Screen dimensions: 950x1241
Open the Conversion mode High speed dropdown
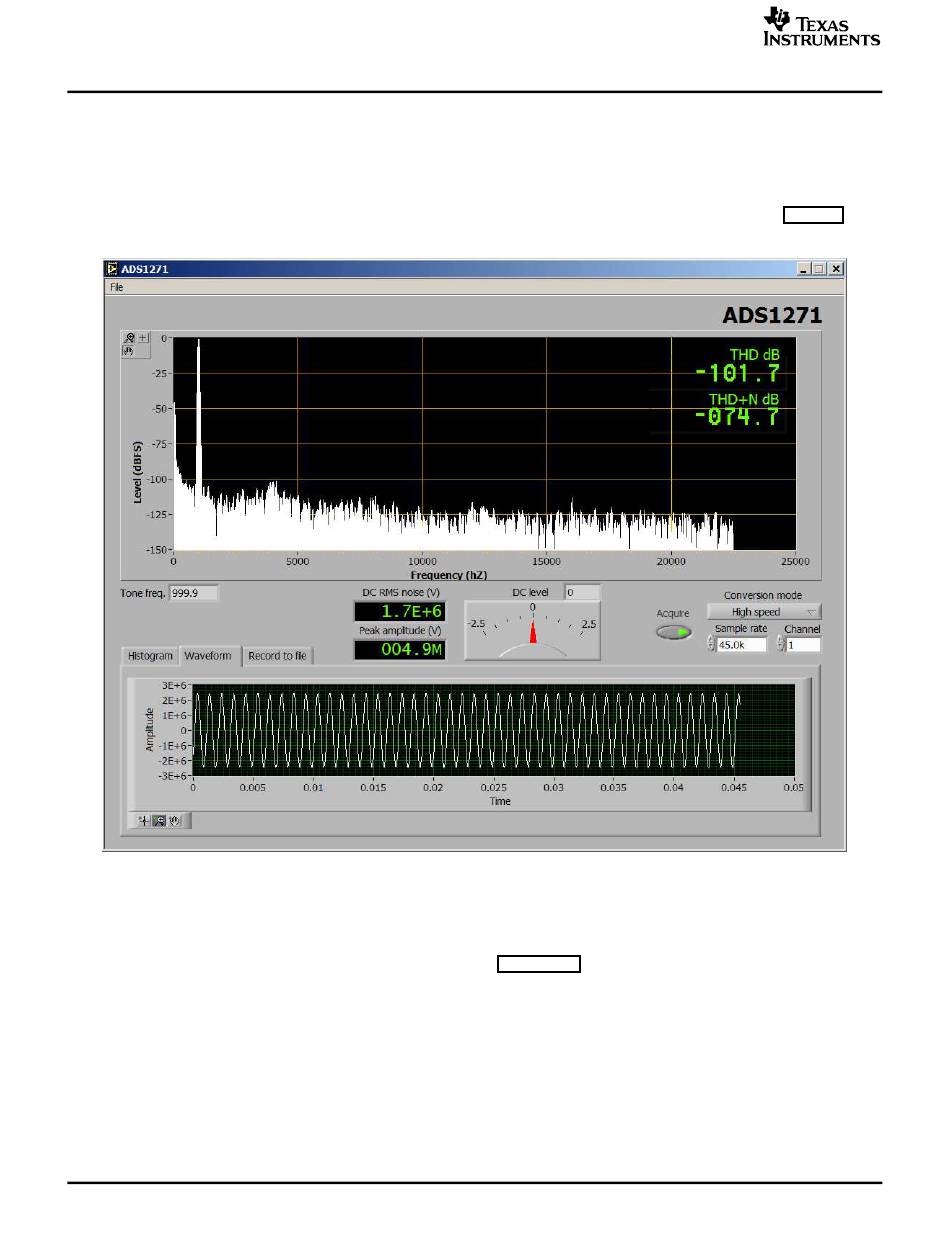[x=764, y=612]
